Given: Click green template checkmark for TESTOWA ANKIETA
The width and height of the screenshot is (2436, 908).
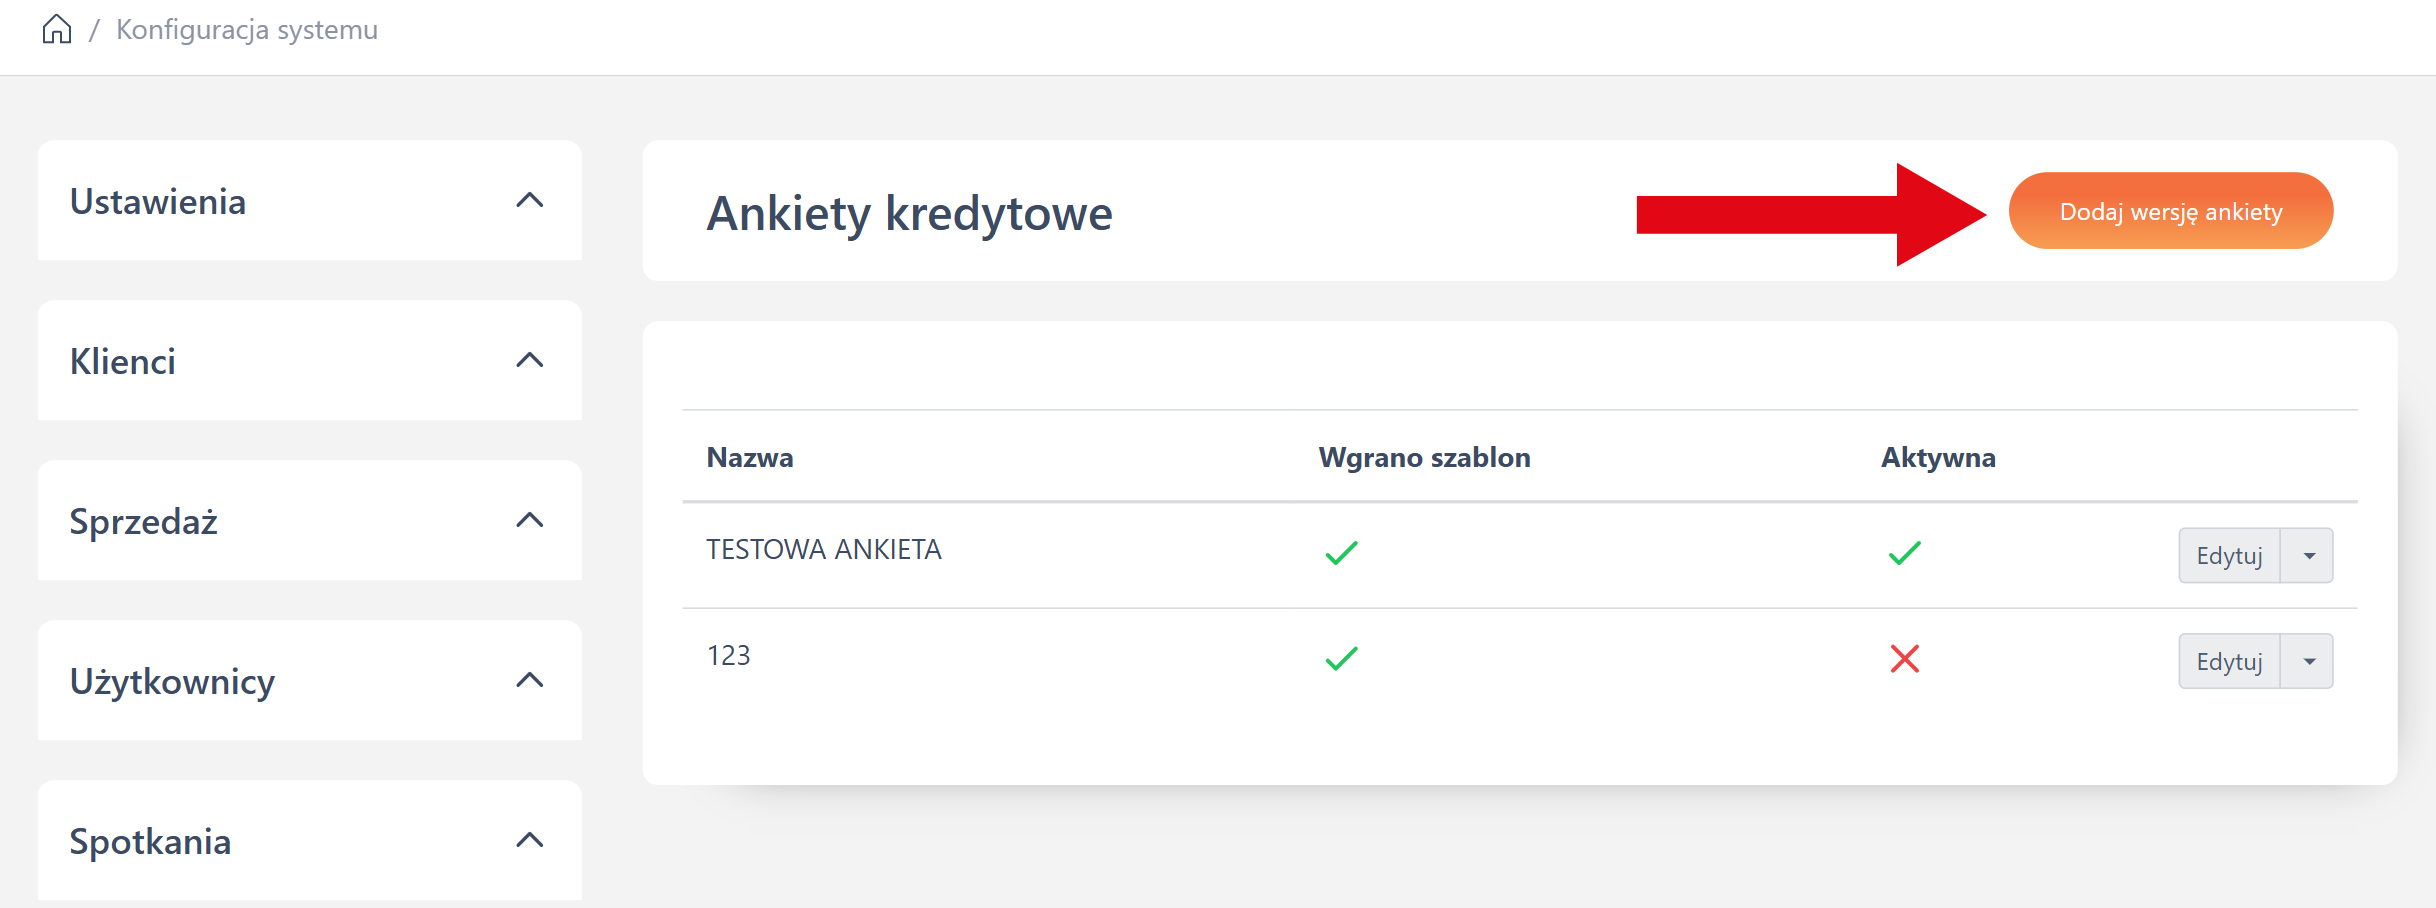Looking at the screenshot, I should (x=1341, y=553).
